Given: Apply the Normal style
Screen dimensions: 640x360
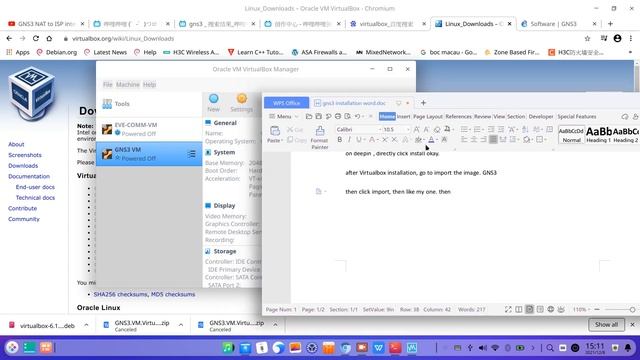Looking at the screenshot, I should 571,135.
